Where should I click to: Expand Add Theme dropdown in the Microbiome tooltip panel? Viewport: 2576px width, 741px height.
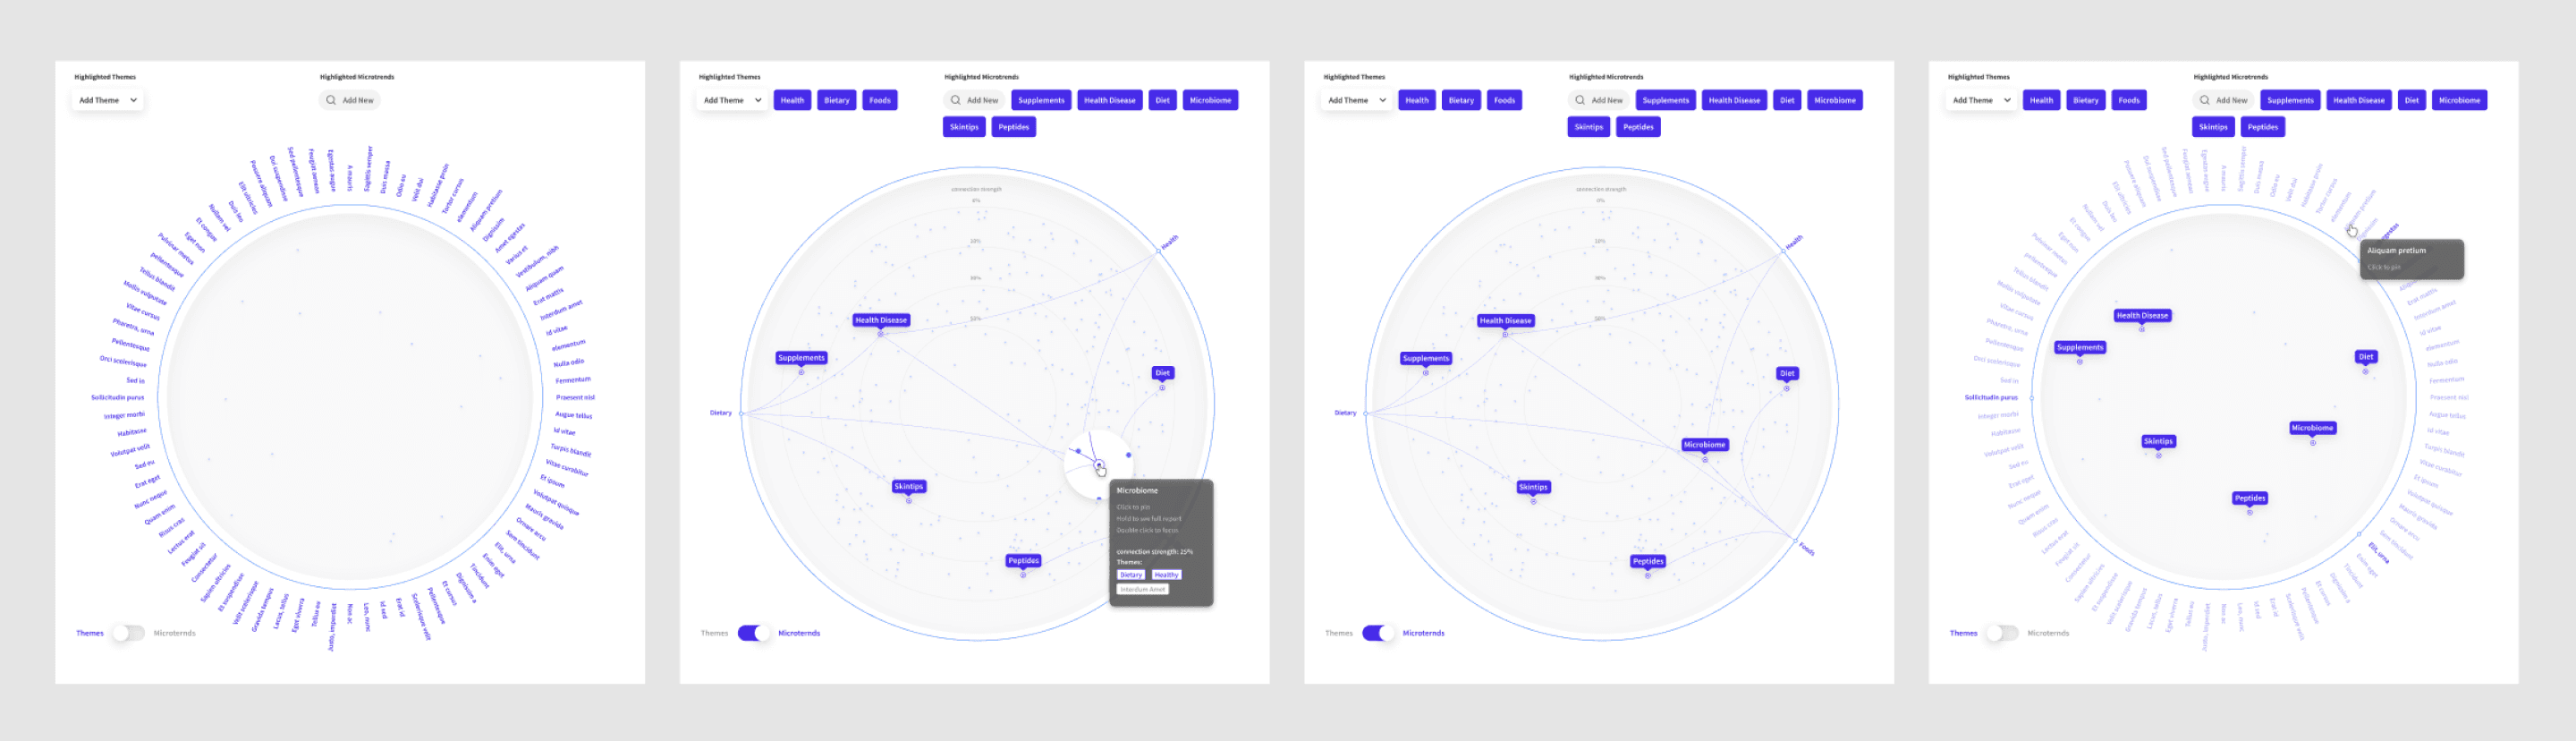tap(732, 100)
